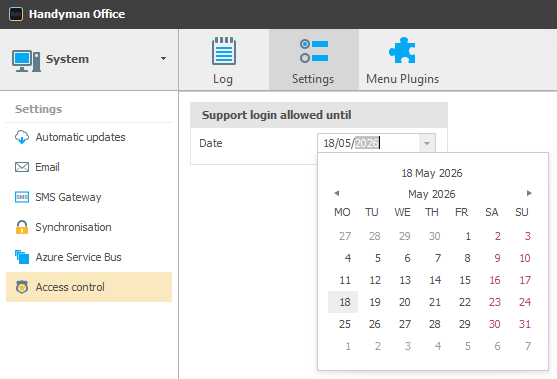
Task: Open the Log notepad icon
Action: [x=224, y=51]
